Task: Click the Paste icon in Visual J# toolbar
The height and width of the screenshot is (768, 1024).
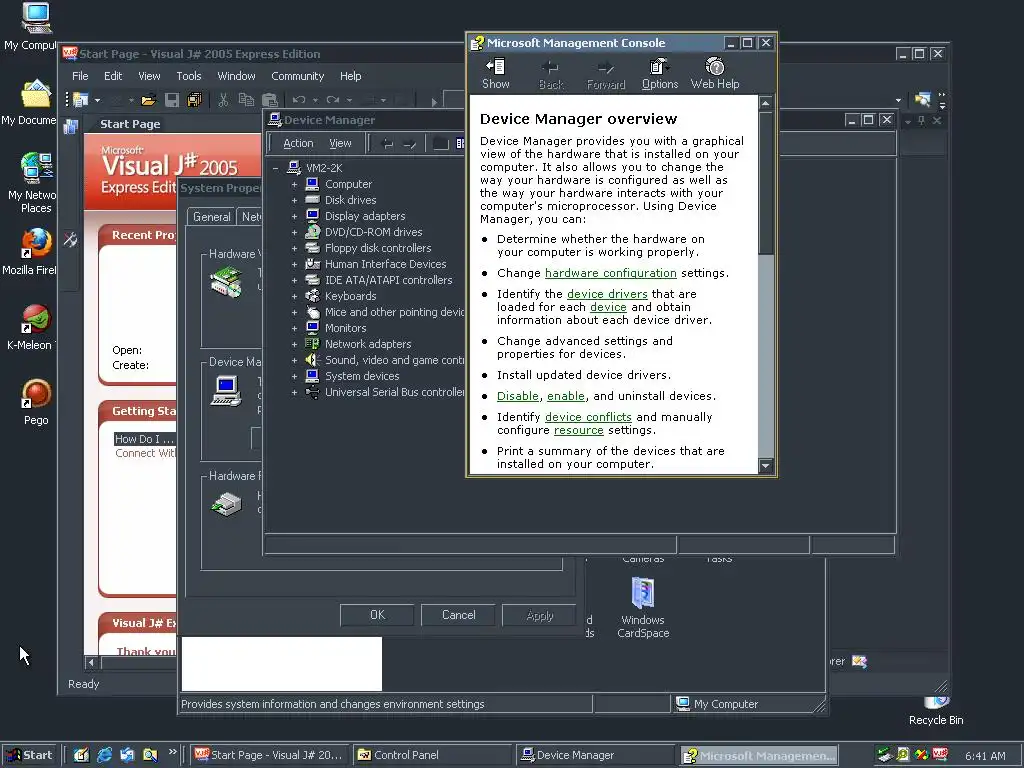Action: (x=270, y=100)
